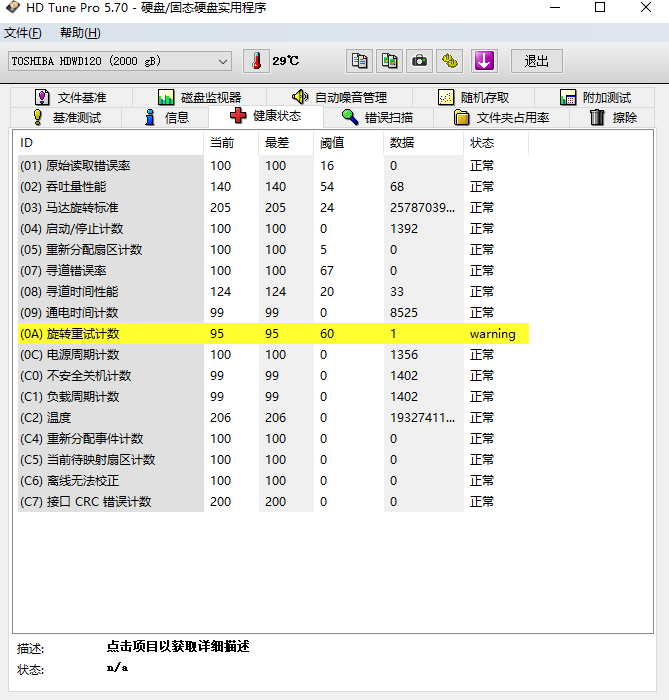Select the (0C) 电源周期计数 row
The image size is (669, 700).
tap(274, 354)
